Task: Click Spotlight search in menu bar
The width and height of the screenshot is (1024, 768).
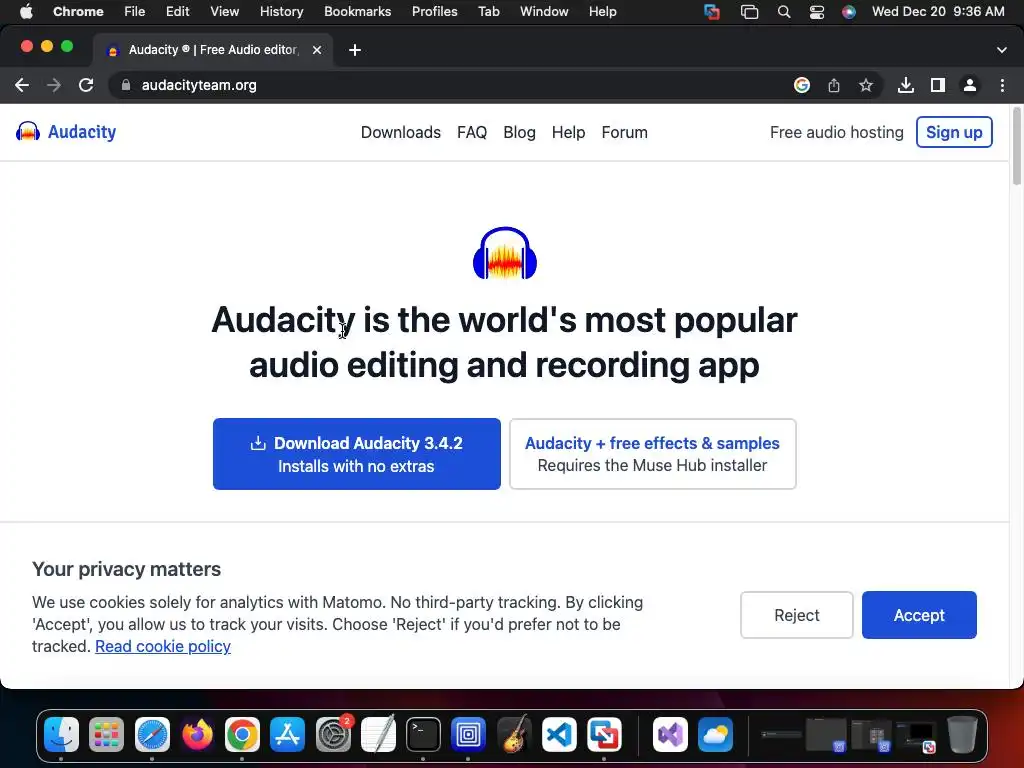Action: coord(784,12)
